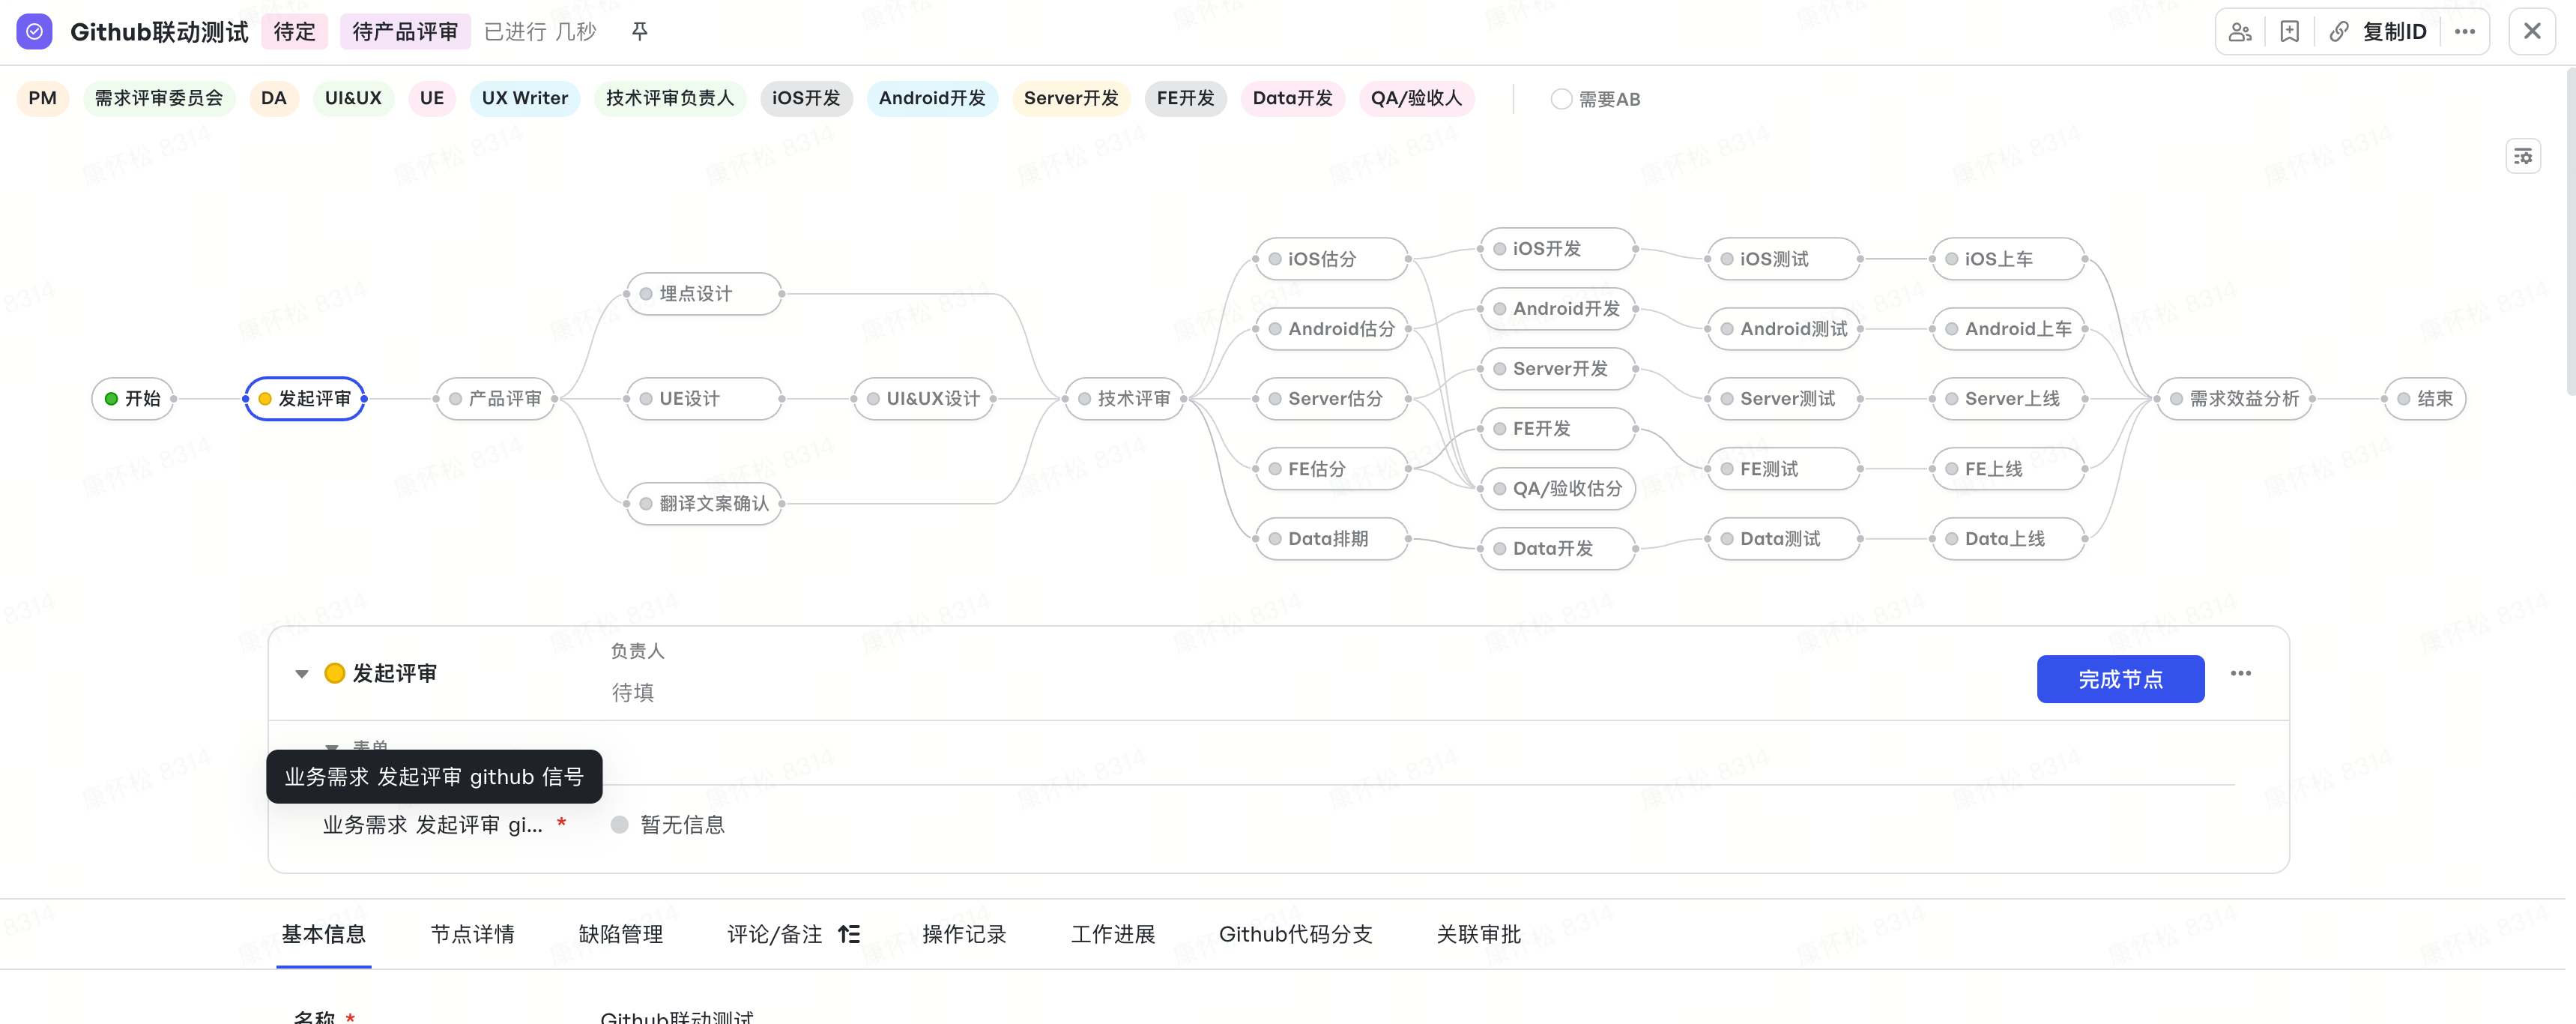This screenshot has width=2576, height=1024.
Task: Select the UI&UX role tag
Action: [353, 98]
